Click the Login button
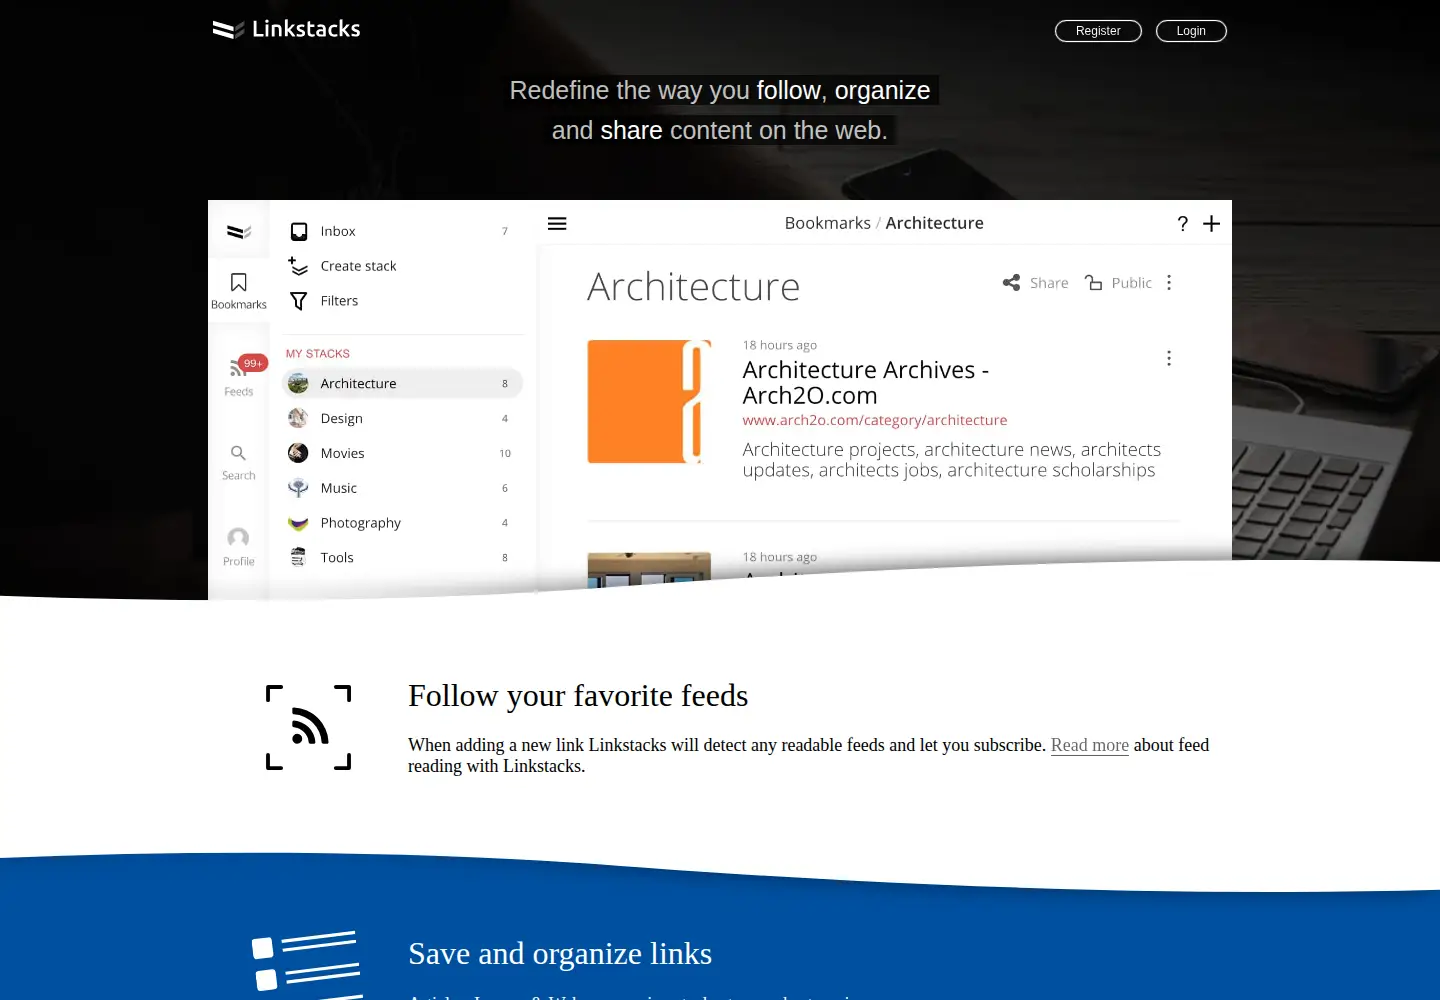 click(1191, 31)
